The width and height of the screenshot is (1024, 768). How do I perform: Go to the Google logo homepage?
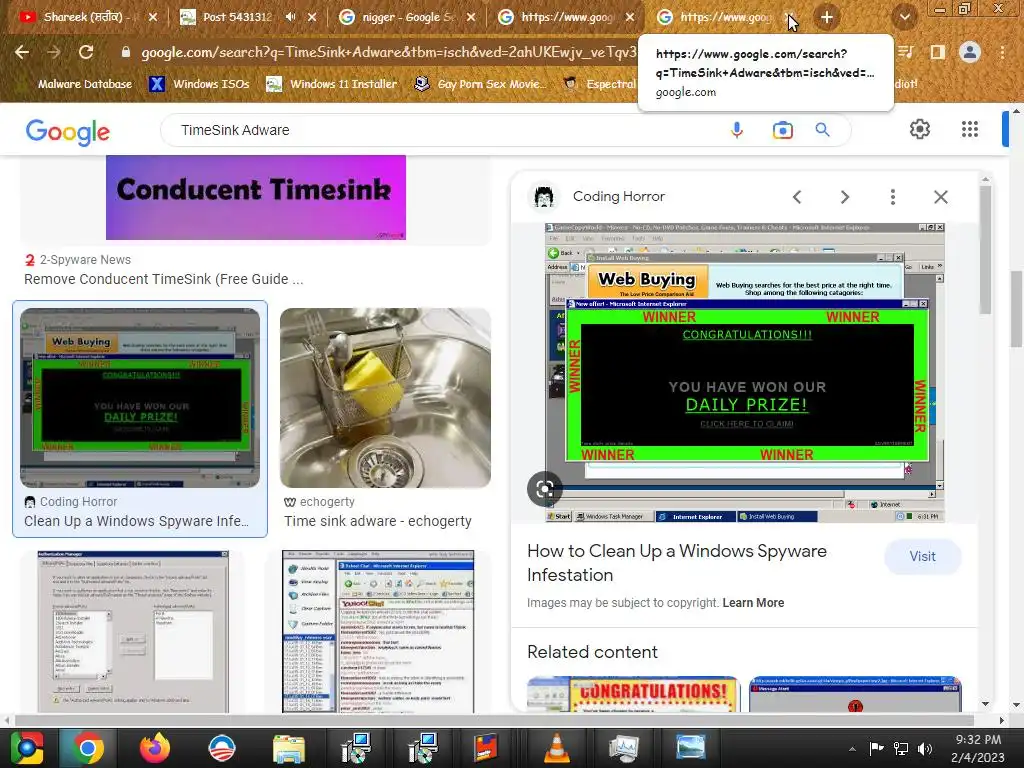point(68,131)
